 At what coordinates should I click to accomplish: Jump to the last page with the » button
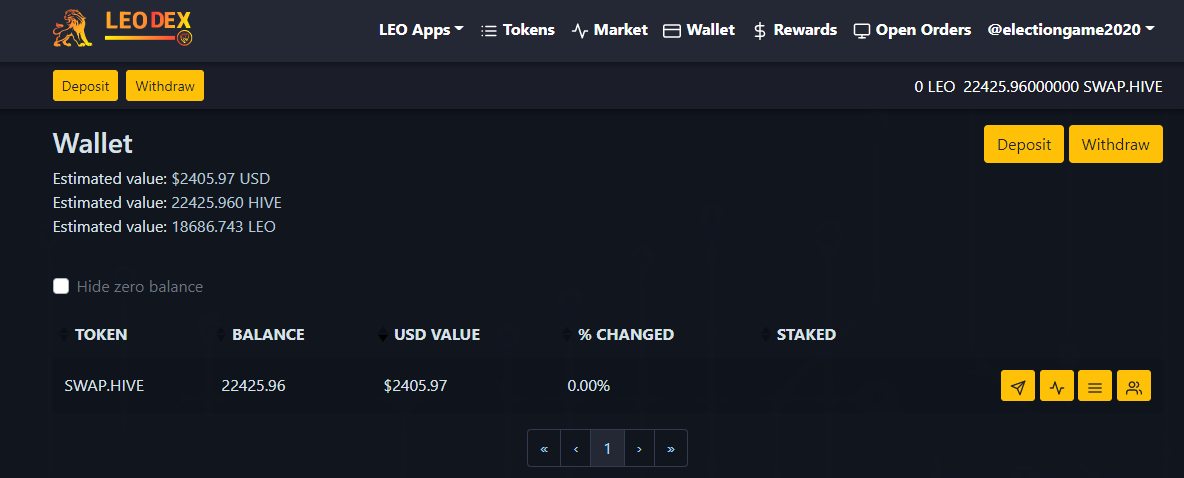point(670,448)
